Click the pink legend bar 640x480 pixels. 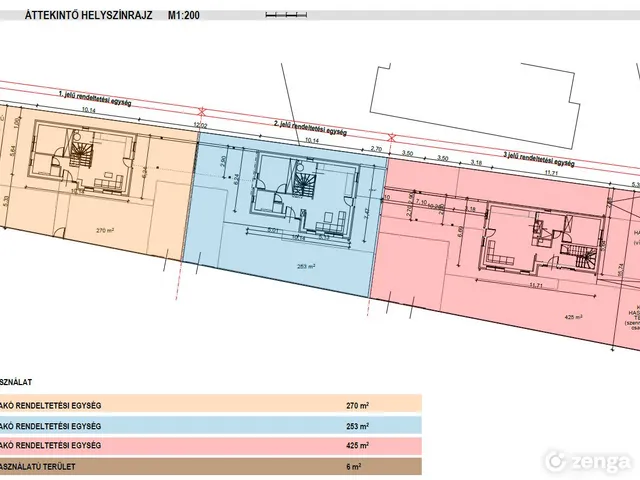[211, 445]
